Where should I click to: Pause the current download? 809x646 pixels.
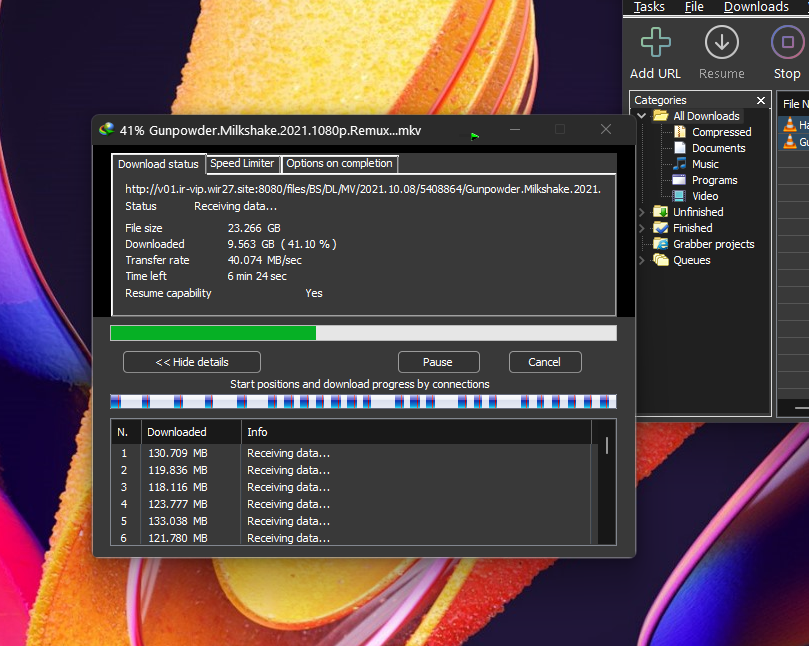(x=439, y=362)
